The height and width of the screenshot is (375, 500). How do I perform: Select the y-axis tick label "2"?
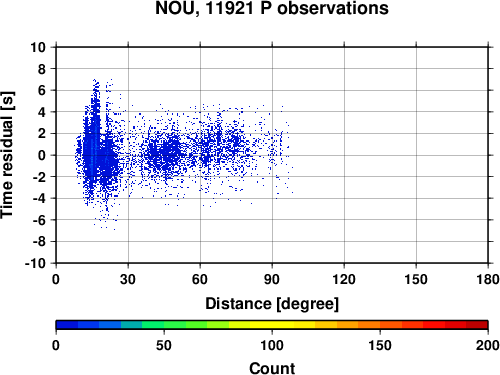tap(42, 134)
